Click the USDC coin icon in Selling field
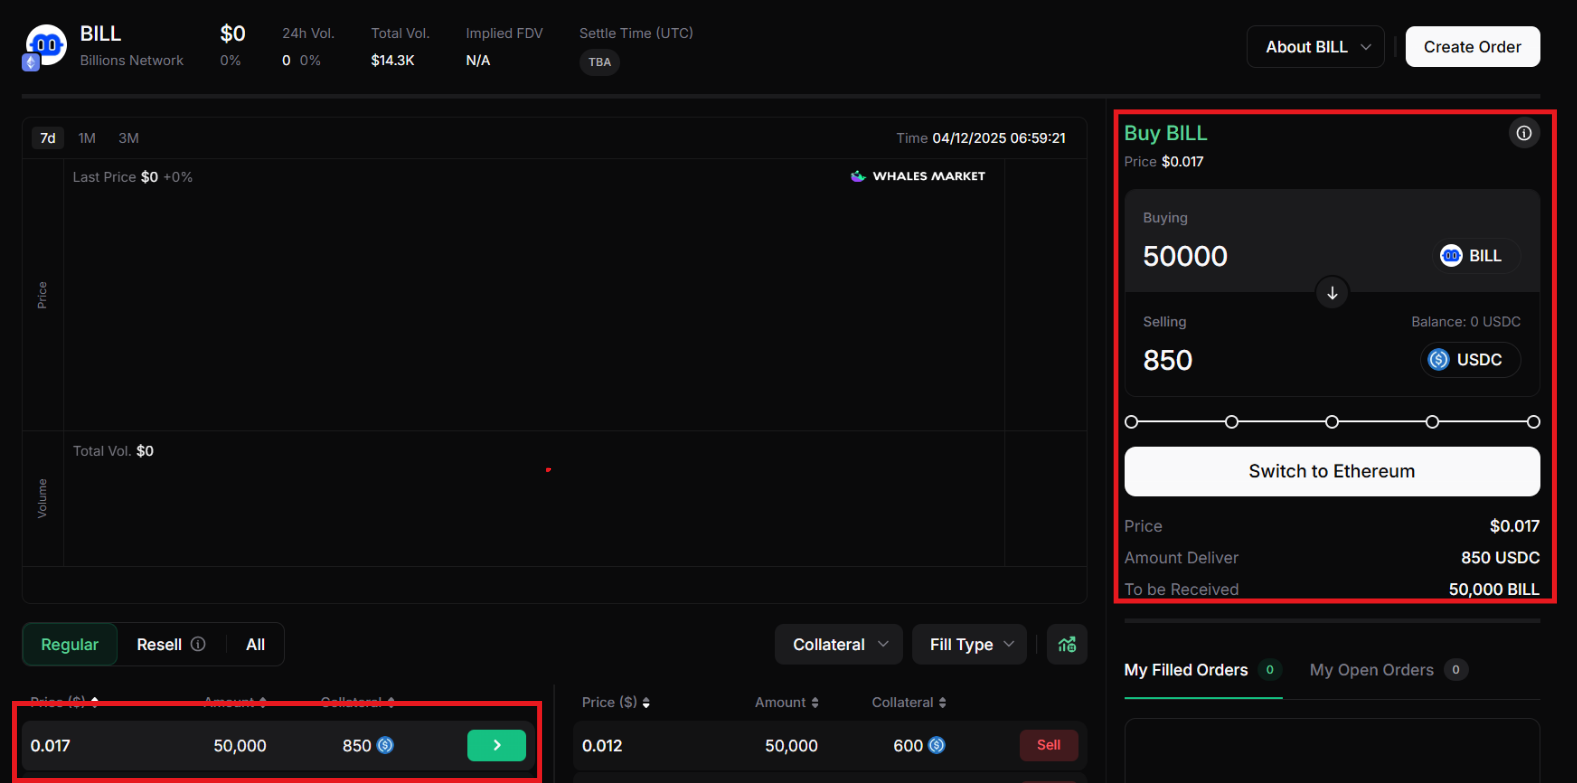 (x=1438, y=360)
